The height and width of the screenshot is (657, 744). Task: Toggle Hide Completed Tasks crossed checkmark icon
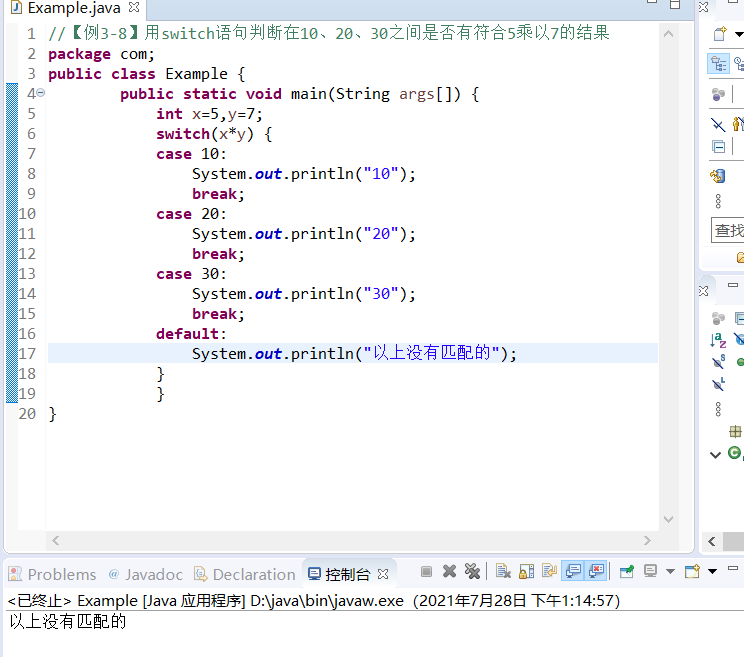point(718,125)
